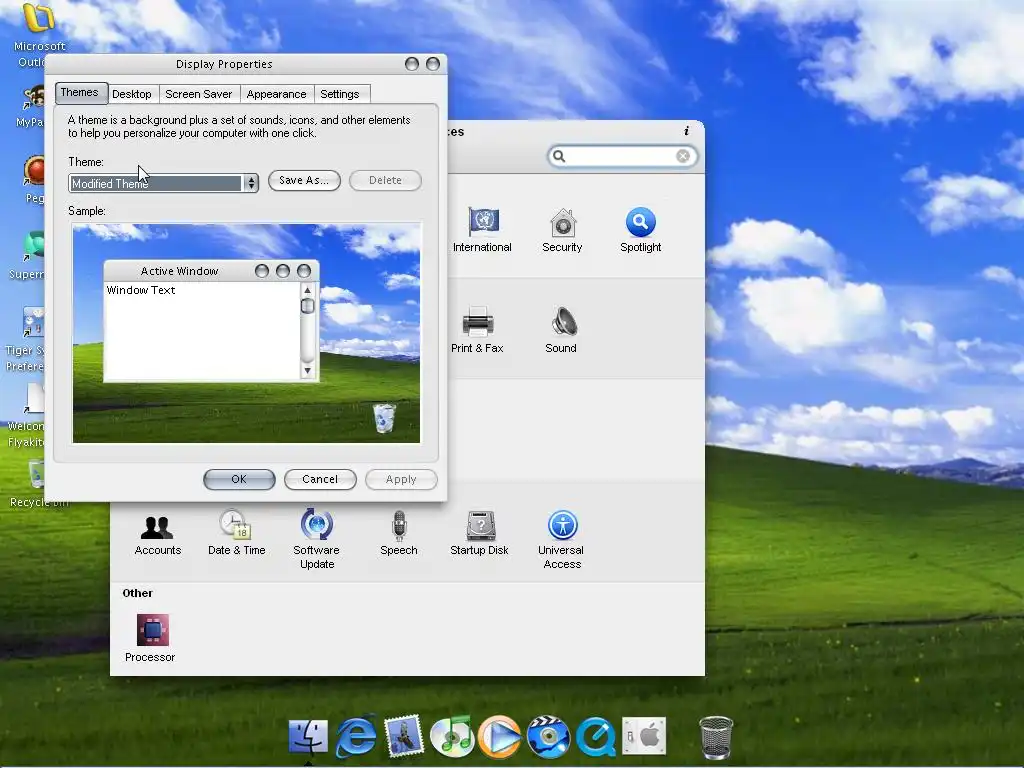
Task: Select the 'Other' section heading
Action: coord(137,593)
